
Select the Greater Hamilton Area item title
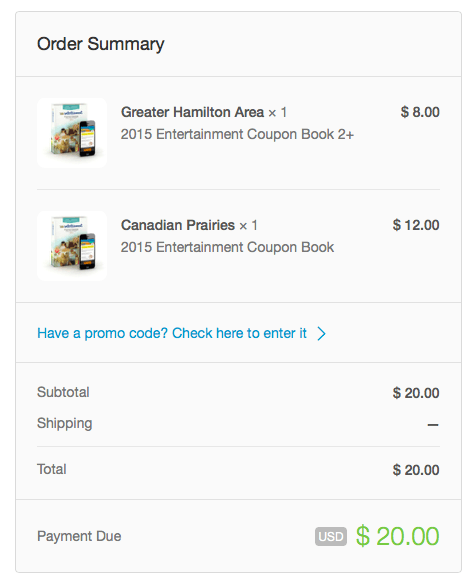point(192,112)
